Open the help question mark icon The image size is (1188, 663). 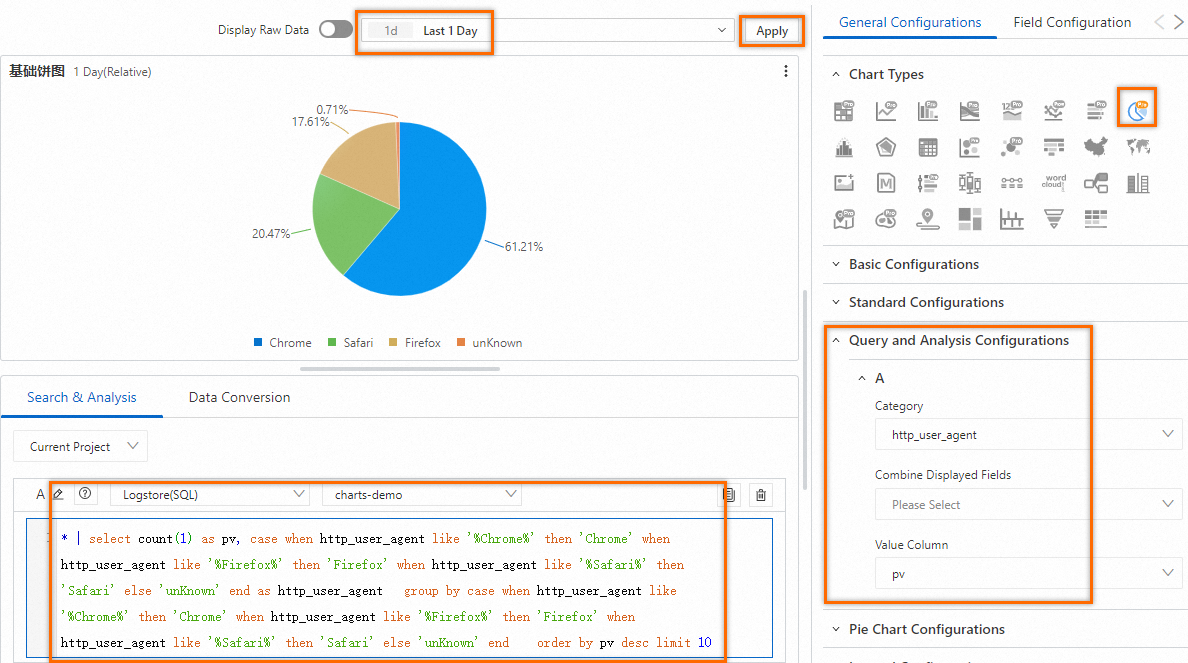coord(86,494)
